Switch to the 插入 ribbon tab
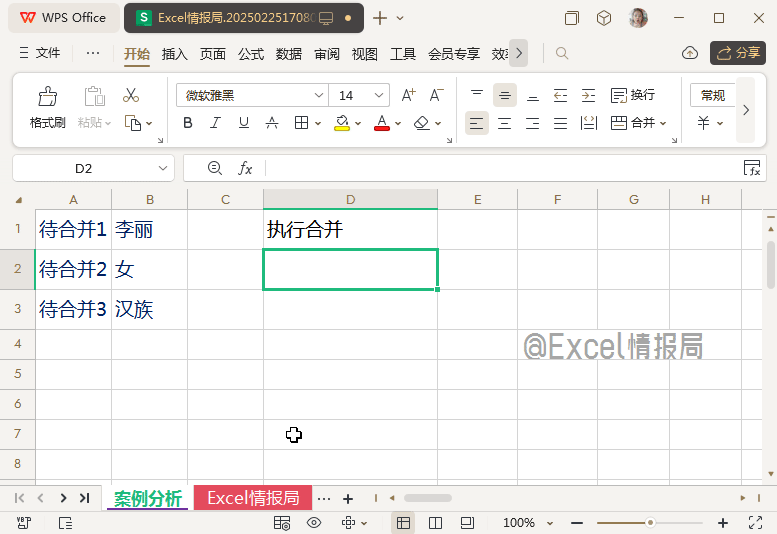Image resolution: width=777 pixels, height=534 pixels. 175,54
